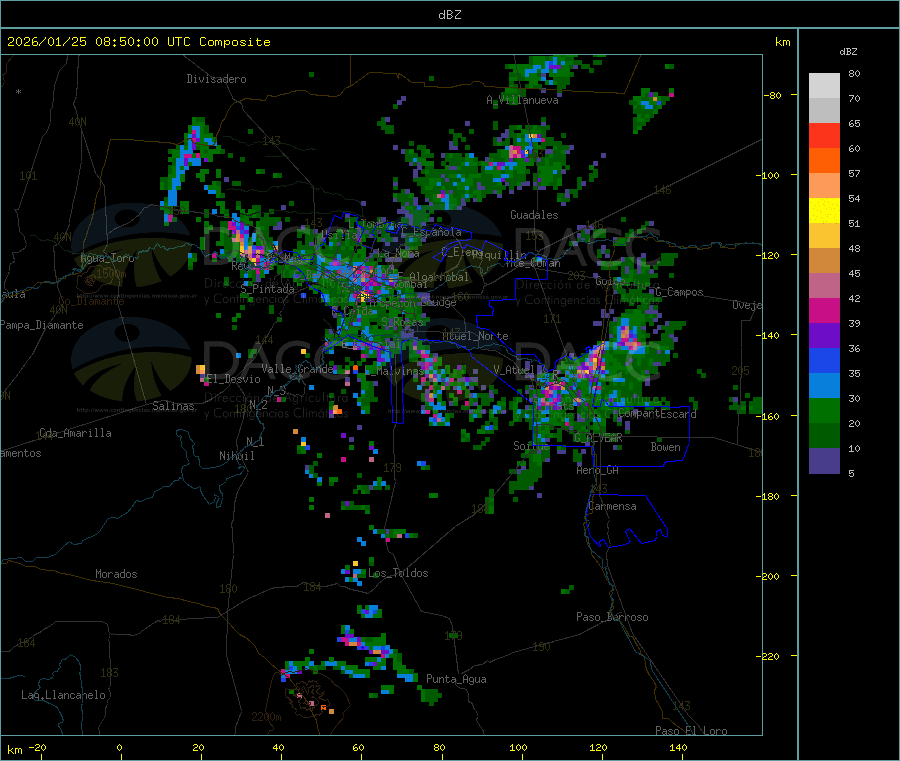Select the 'Guadales' location label

click(534, 215)
